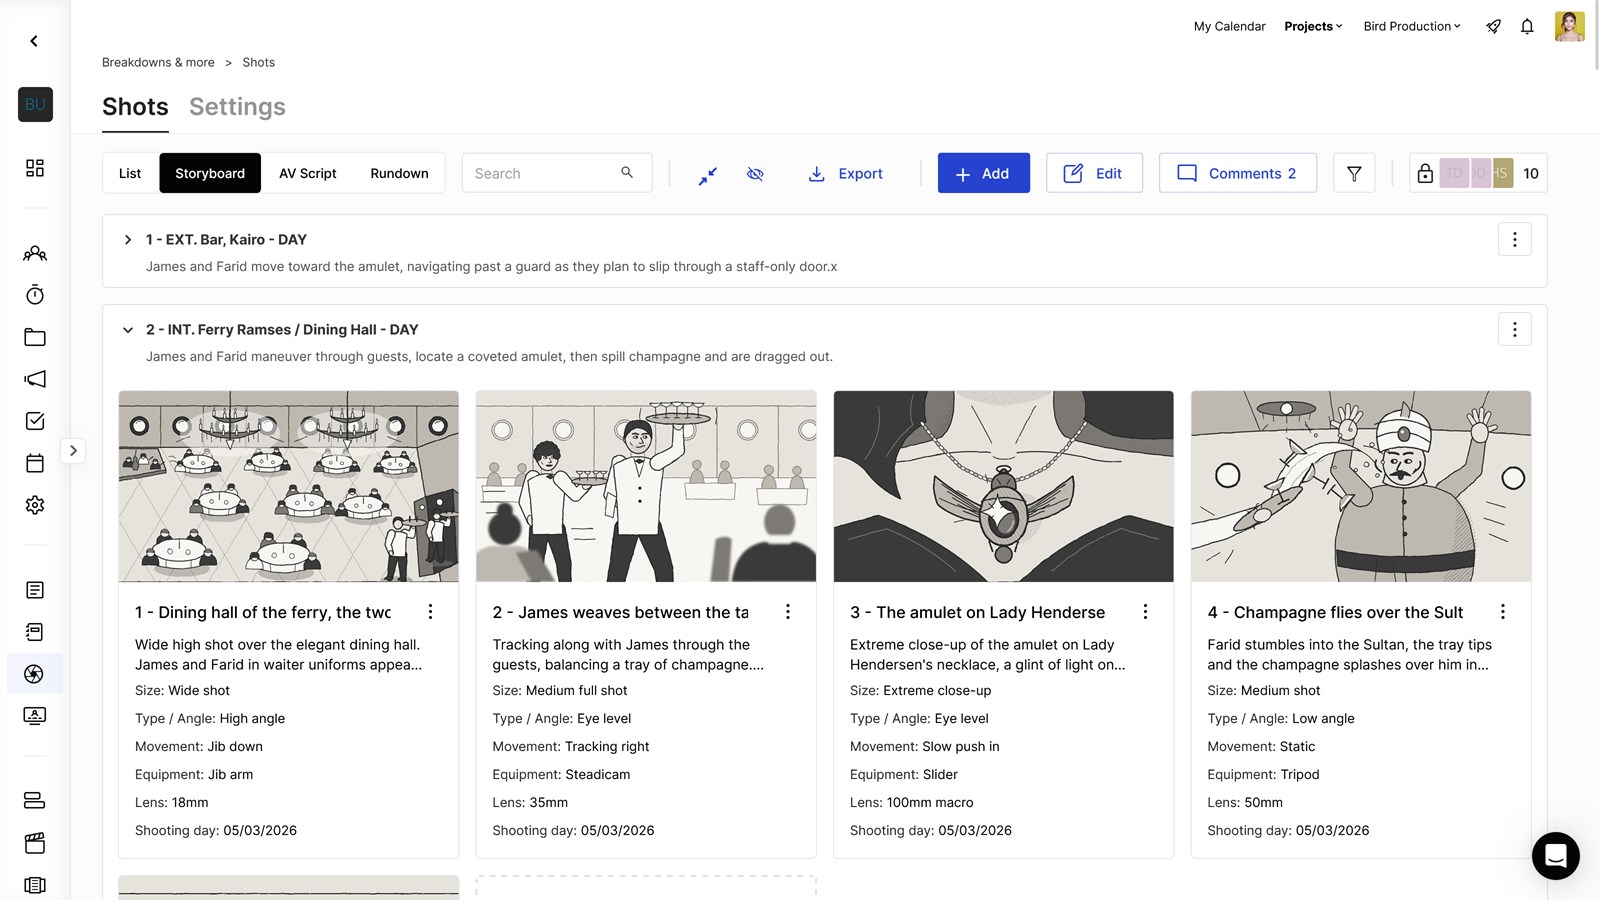Image resolution: width=1600 pixels, height=900 pixels.
Task: Open notifications bell
Action: point(1527,27)
